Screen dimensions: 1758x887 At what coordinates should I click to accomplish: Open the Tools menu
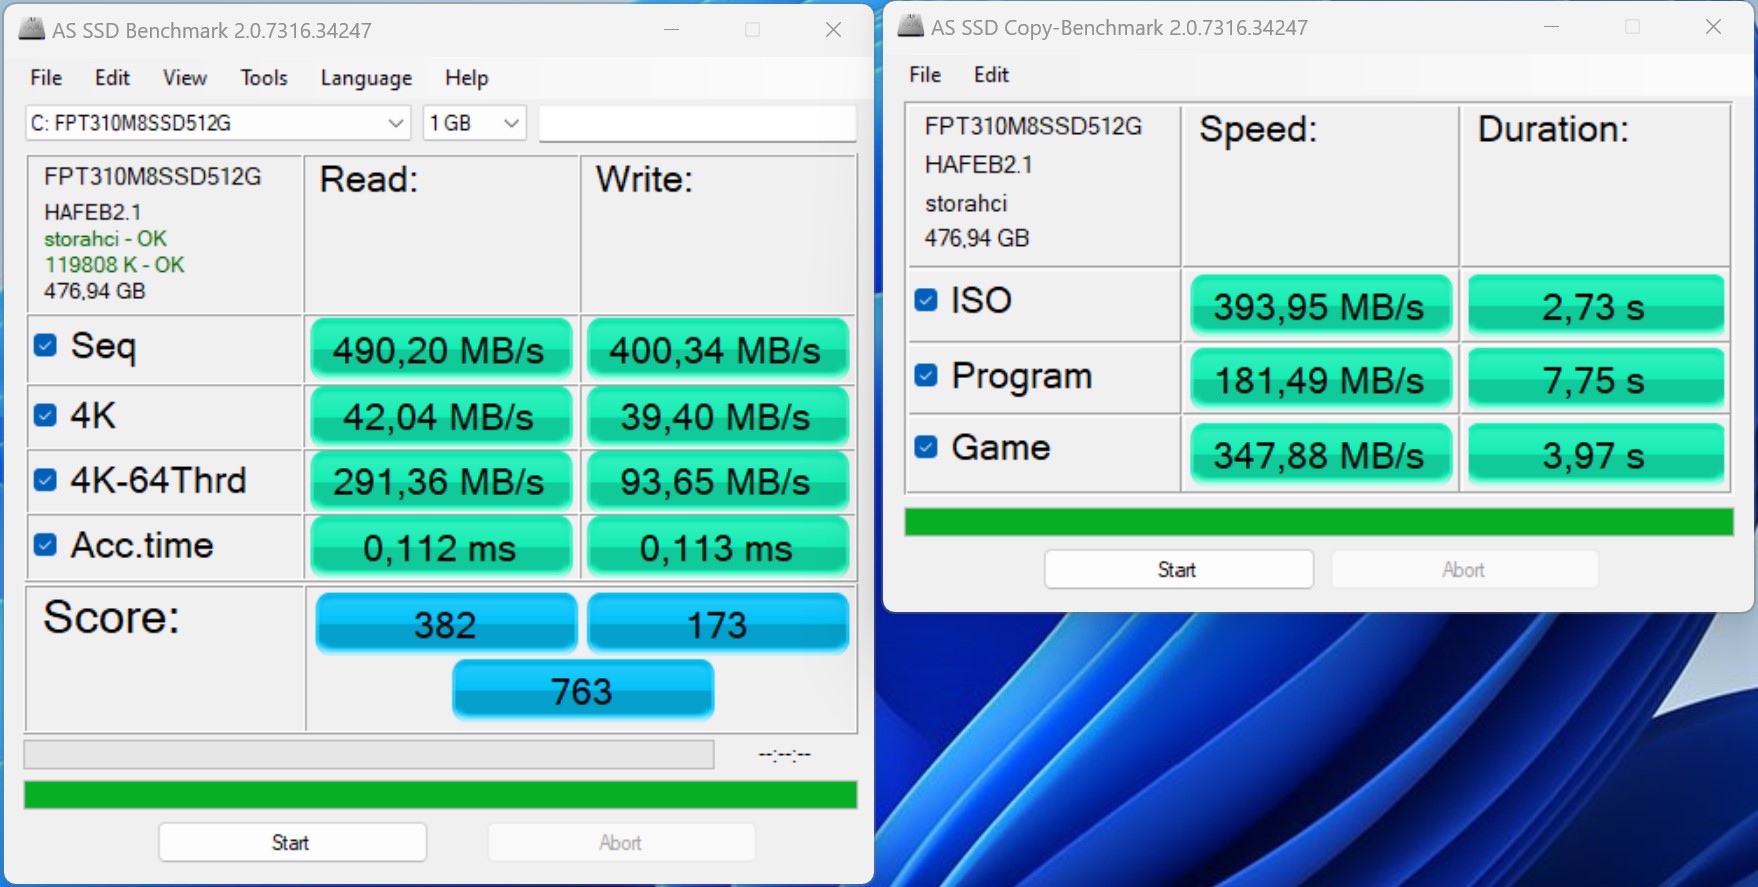tap(264, 78)
